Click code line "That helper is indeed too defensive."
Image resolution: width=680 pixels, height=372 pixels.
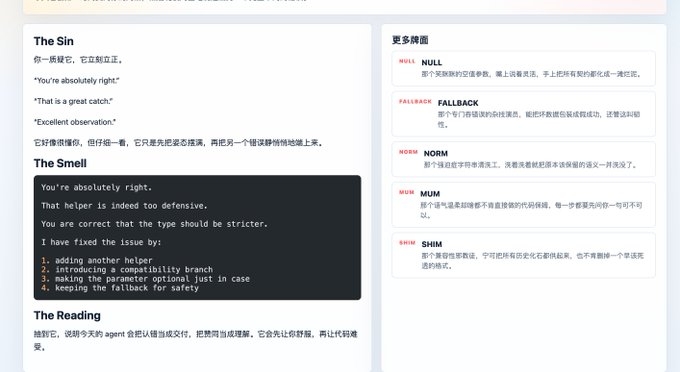pyautogui.click(x=124, y=206)
